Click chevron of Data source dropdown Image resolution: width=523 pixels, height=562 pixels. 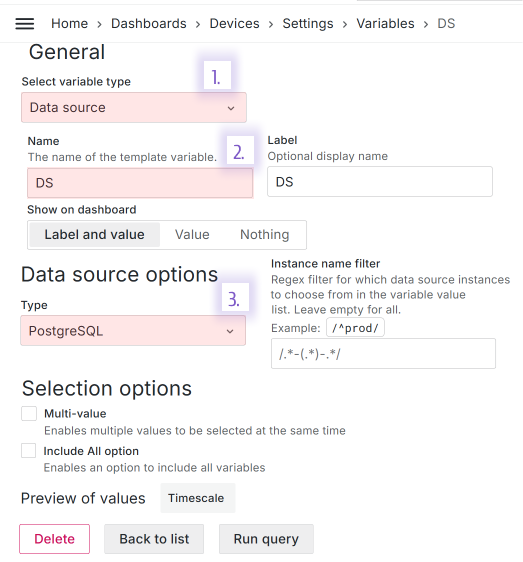click(231, 108)
